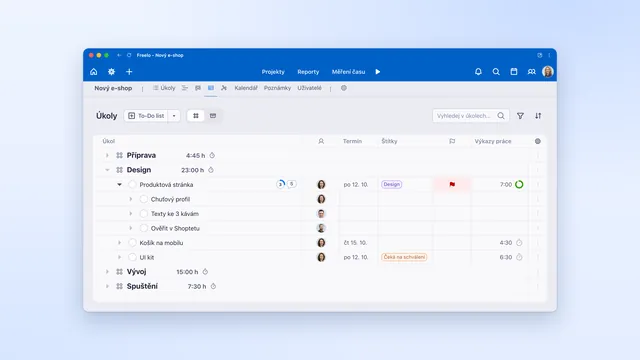Collapse Produktová stránka subtasks
The height and width of the screenshot is (360, 640).
(120, 184)
